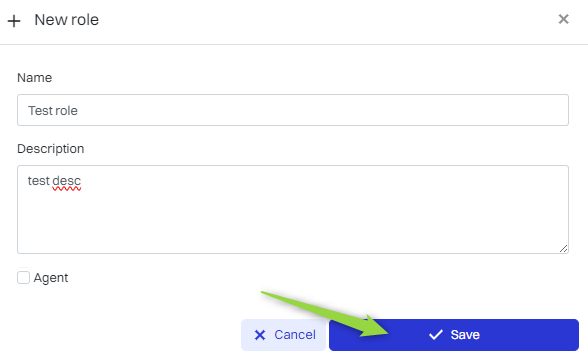The image size is (588, 360).
Task: Click the misspelled word "desc"
Action: [x=67, y=182]
